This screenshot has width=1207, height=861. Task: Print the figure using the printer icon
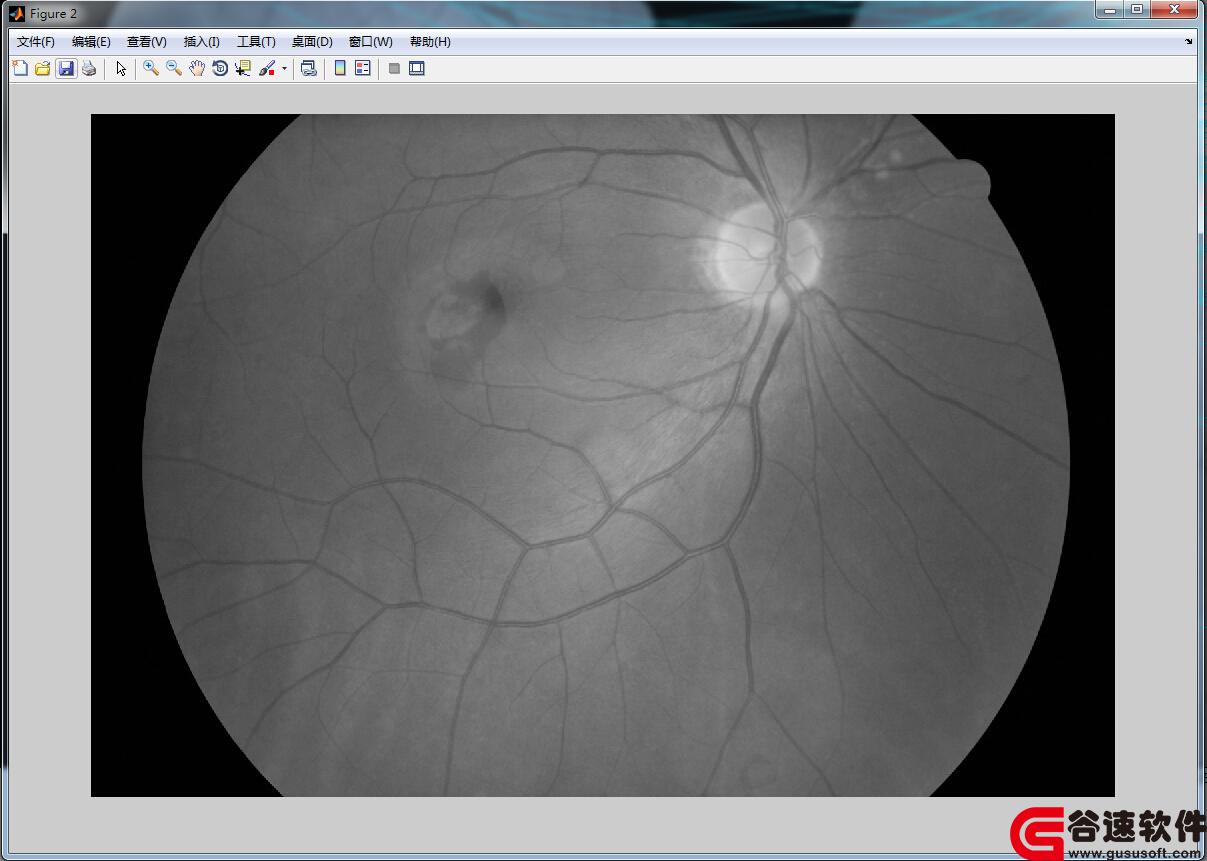pyautogui.click(x=89, y=68)
